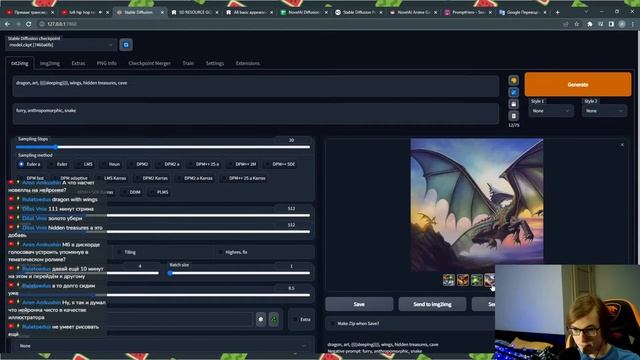The width and height of the screenshot is (640, 360).
Task: Open the Checkpoint Merger tab
Action: (x=149, y=63)
